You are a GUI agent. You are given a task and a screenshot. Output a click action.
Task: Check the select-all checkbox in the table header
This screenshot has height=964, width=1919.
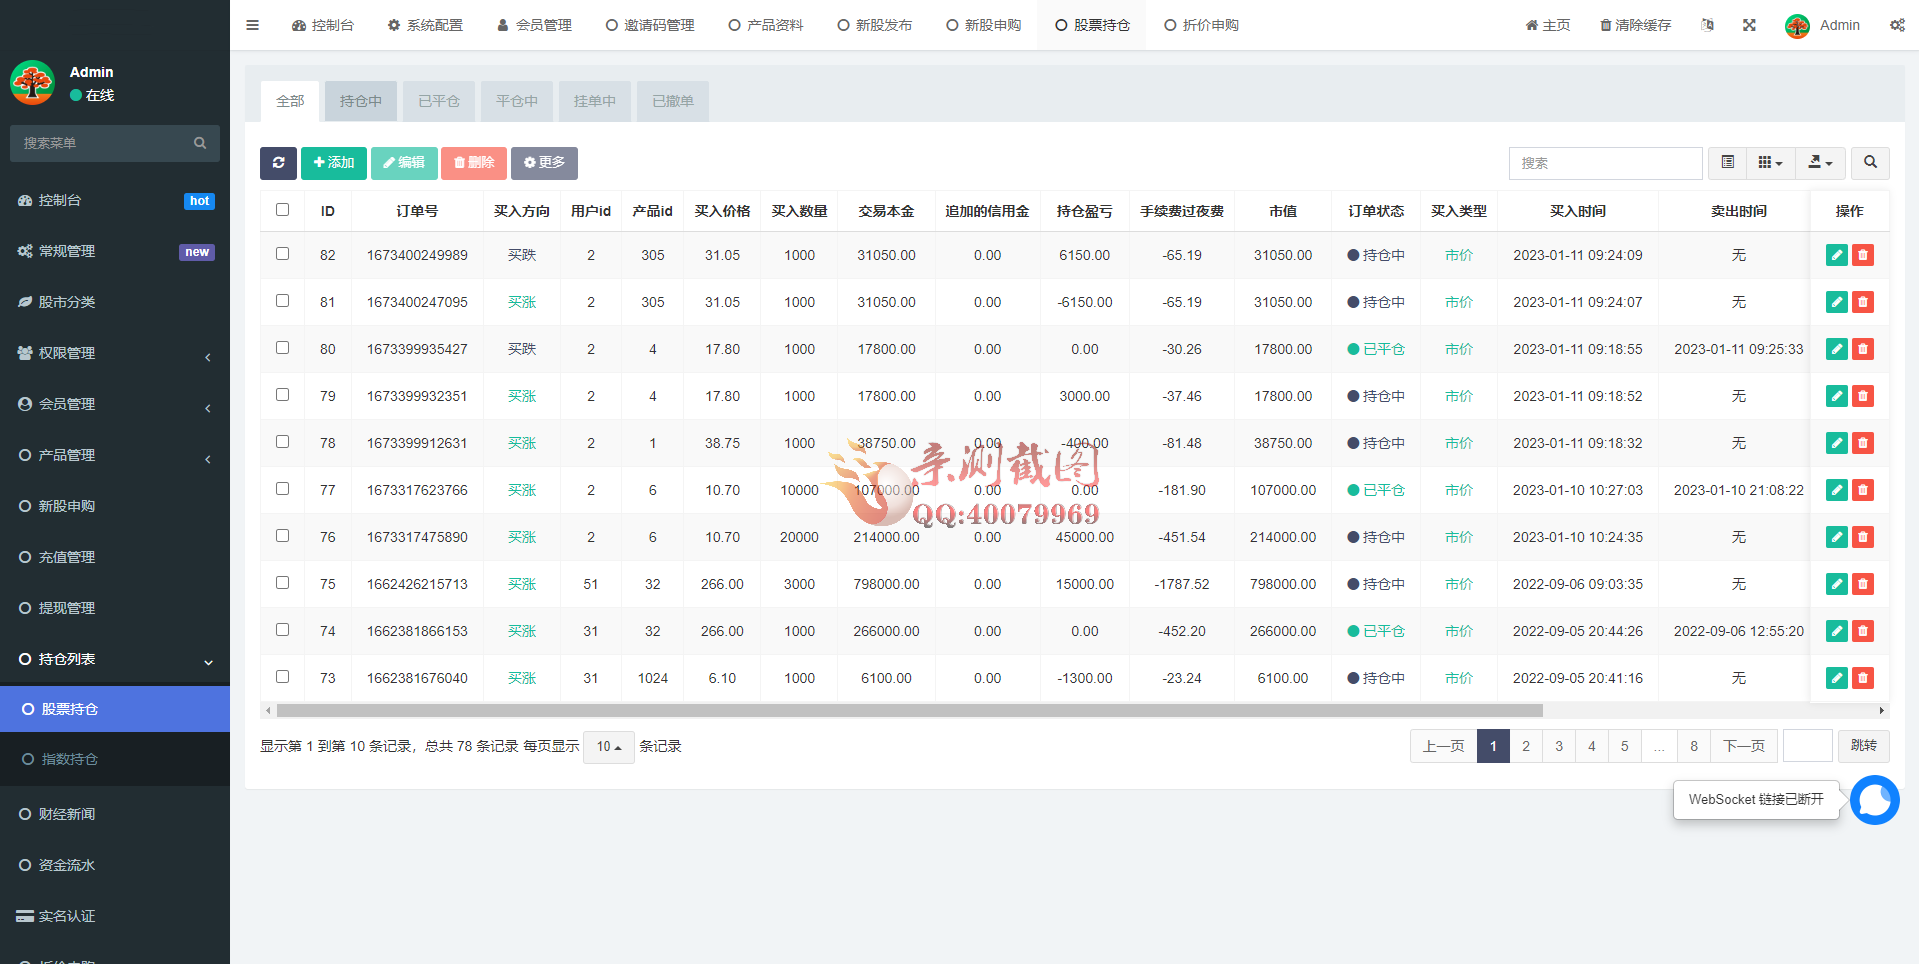[x=282, y=209]
